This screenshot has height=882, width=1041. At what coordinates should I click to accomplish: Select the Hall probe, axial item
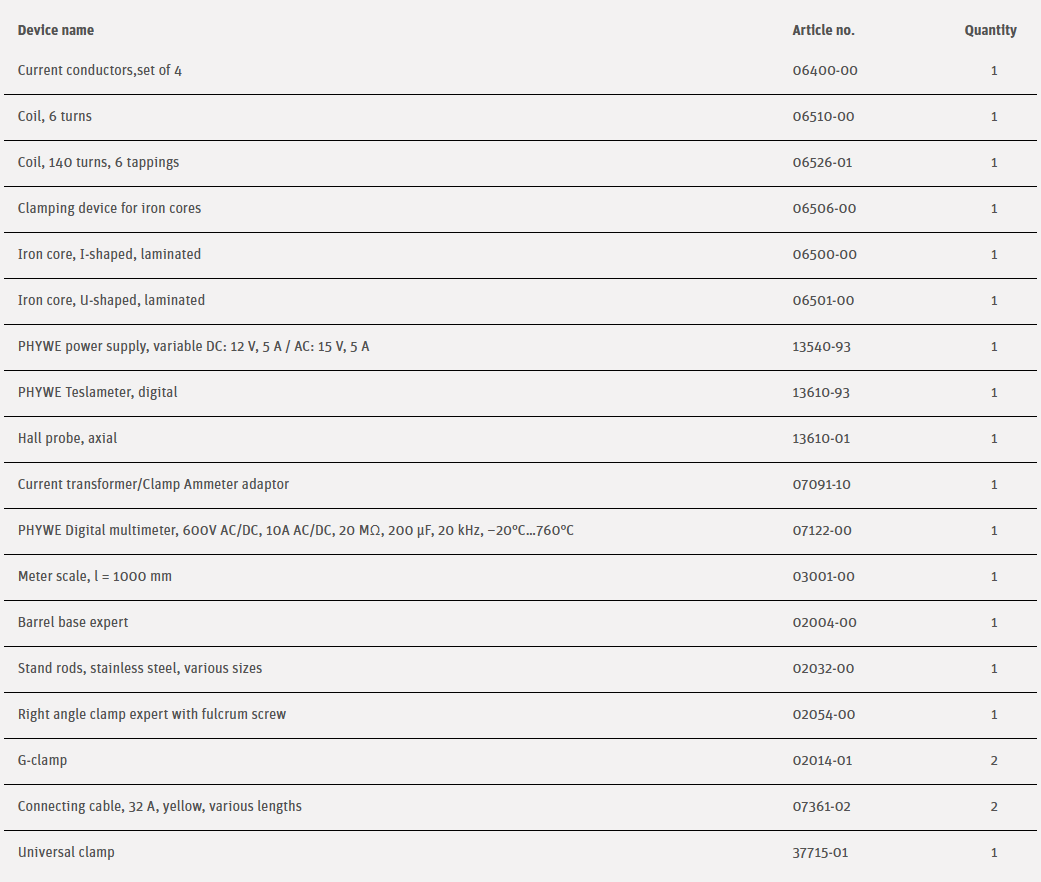click(67, 439)
